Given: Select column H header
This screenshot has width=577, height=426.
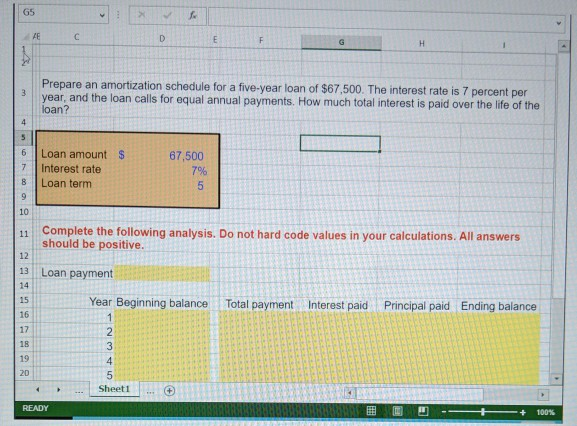Looking at the screenshot, I should (x=422, y=43).
